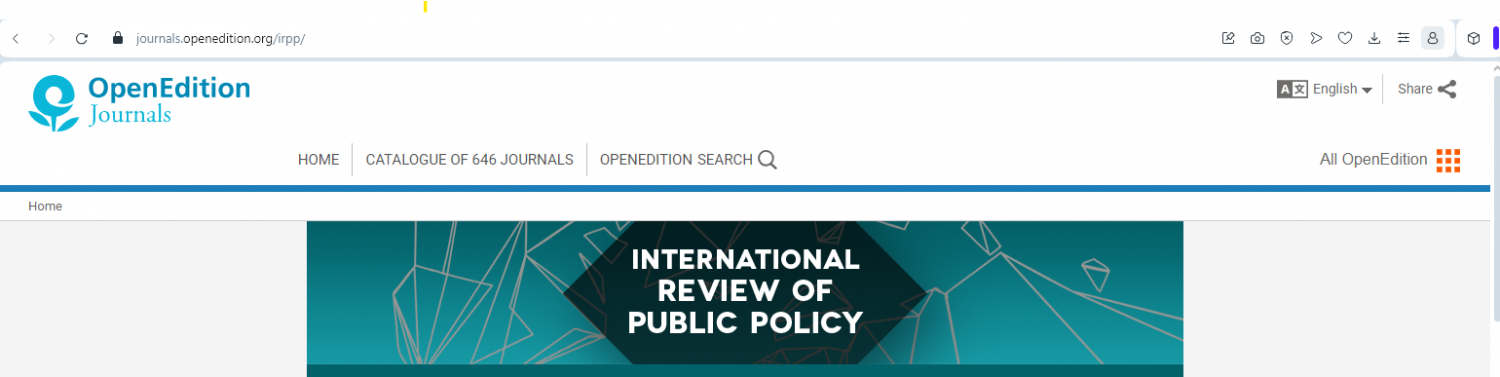The image size is (1500, 377).
Task: Open the user profile icon
Action: coord(1433,38)
